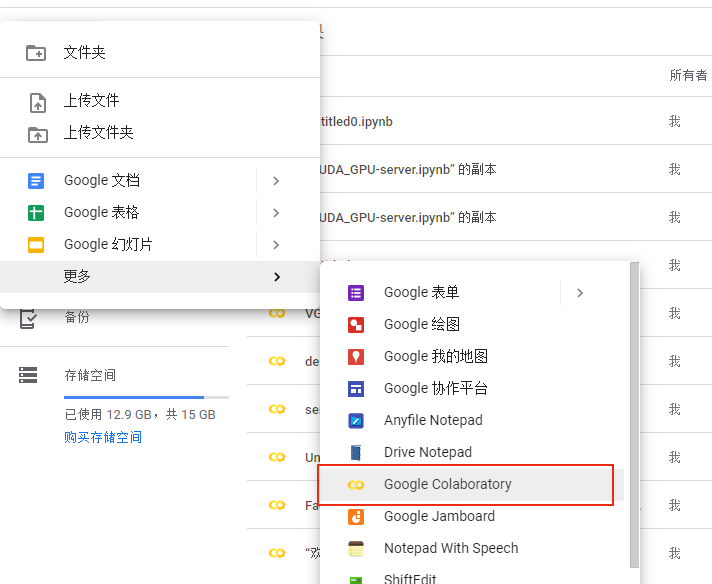Open the 存储空间 sidebar entry

(x=90, y=376)
